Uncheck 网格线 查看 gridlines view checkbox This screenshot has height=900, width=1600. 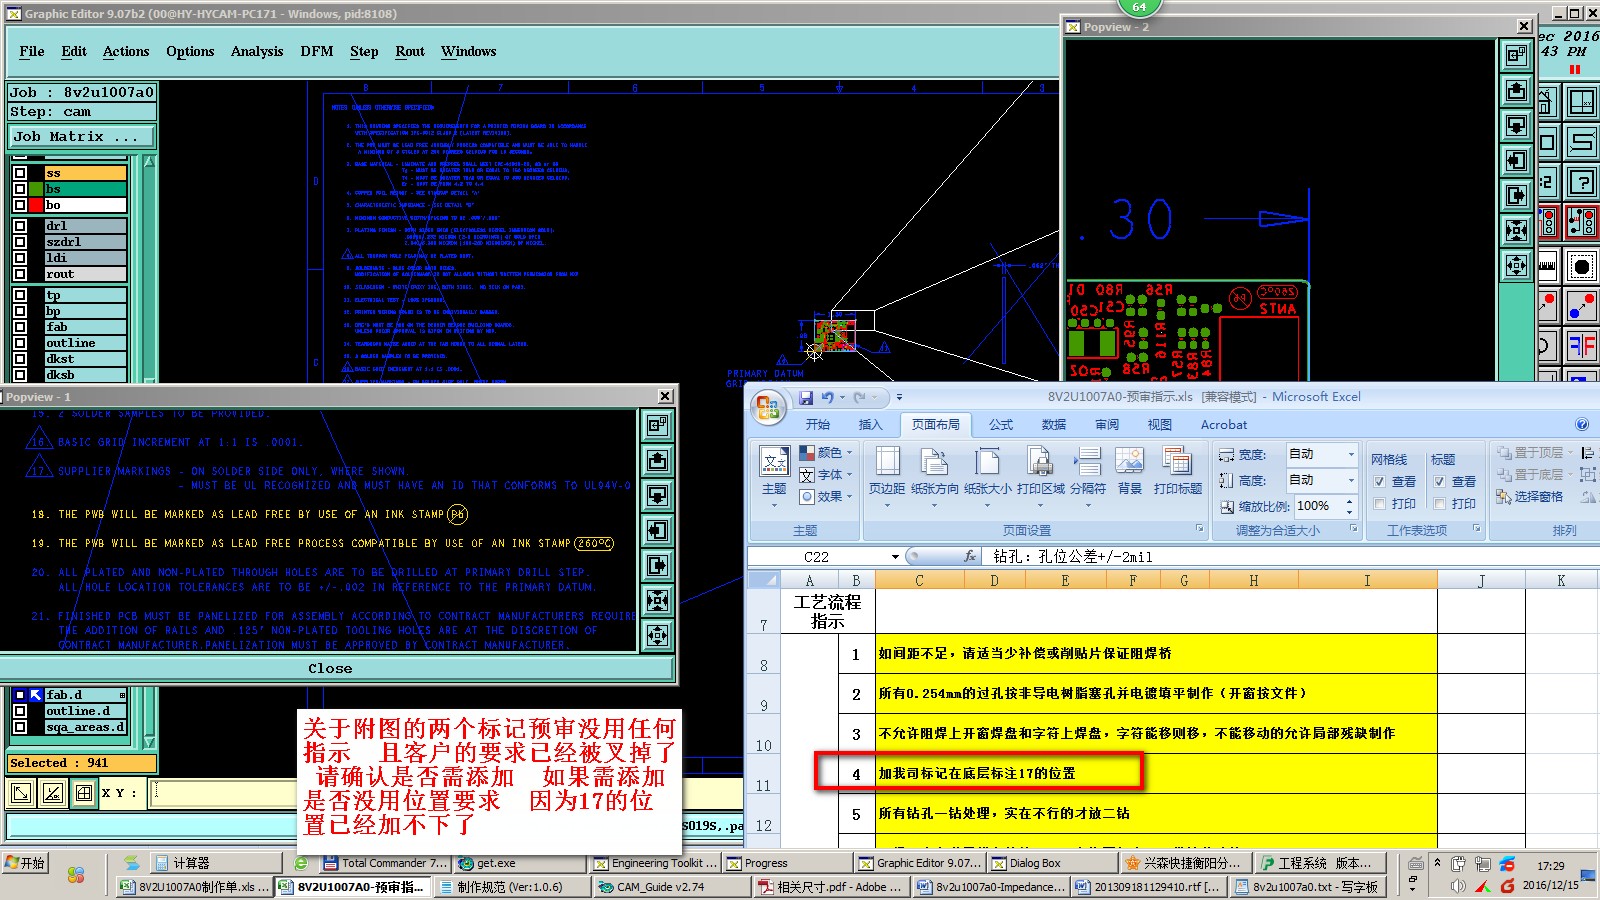(x=1379, y=482)
